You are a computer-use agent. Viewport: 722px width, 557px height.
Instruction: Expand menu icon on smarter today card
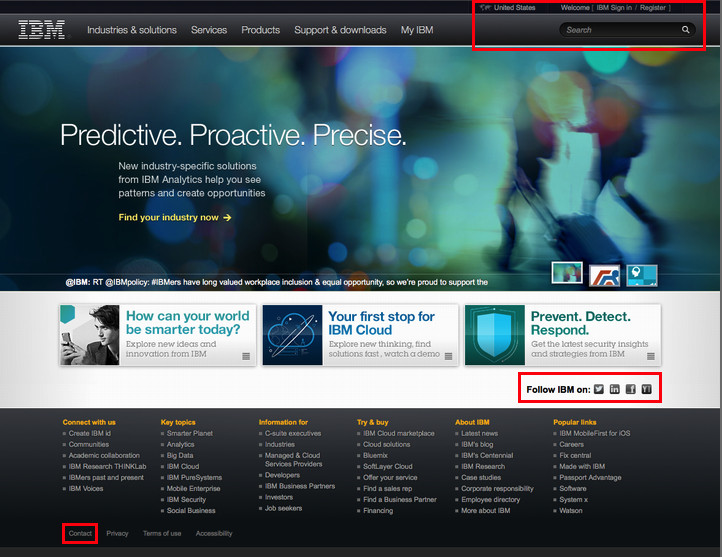[x=246, y=356]
